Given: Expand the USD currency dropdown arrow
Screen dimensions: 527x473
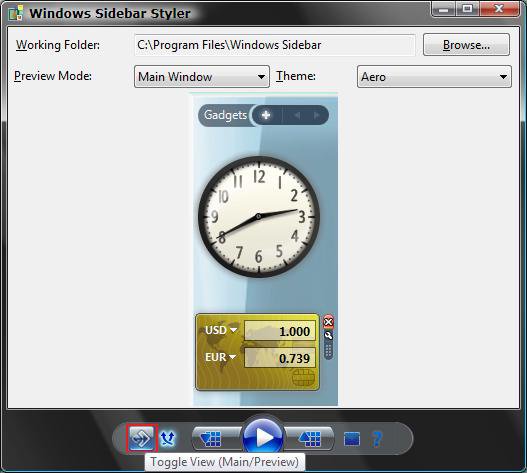Looking at the screenshot, I should 233,330.
